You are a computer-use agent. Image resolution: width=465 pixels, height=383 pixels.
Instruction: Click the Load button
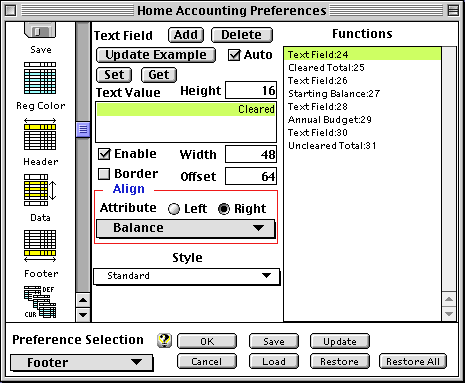pos(274,361)
